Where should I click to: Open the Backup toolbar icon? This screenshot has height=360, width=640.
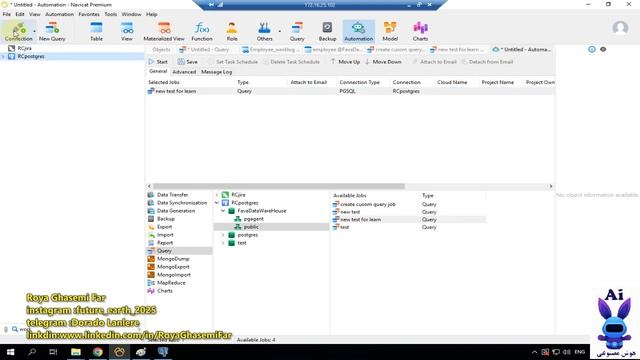pos(327,31)
